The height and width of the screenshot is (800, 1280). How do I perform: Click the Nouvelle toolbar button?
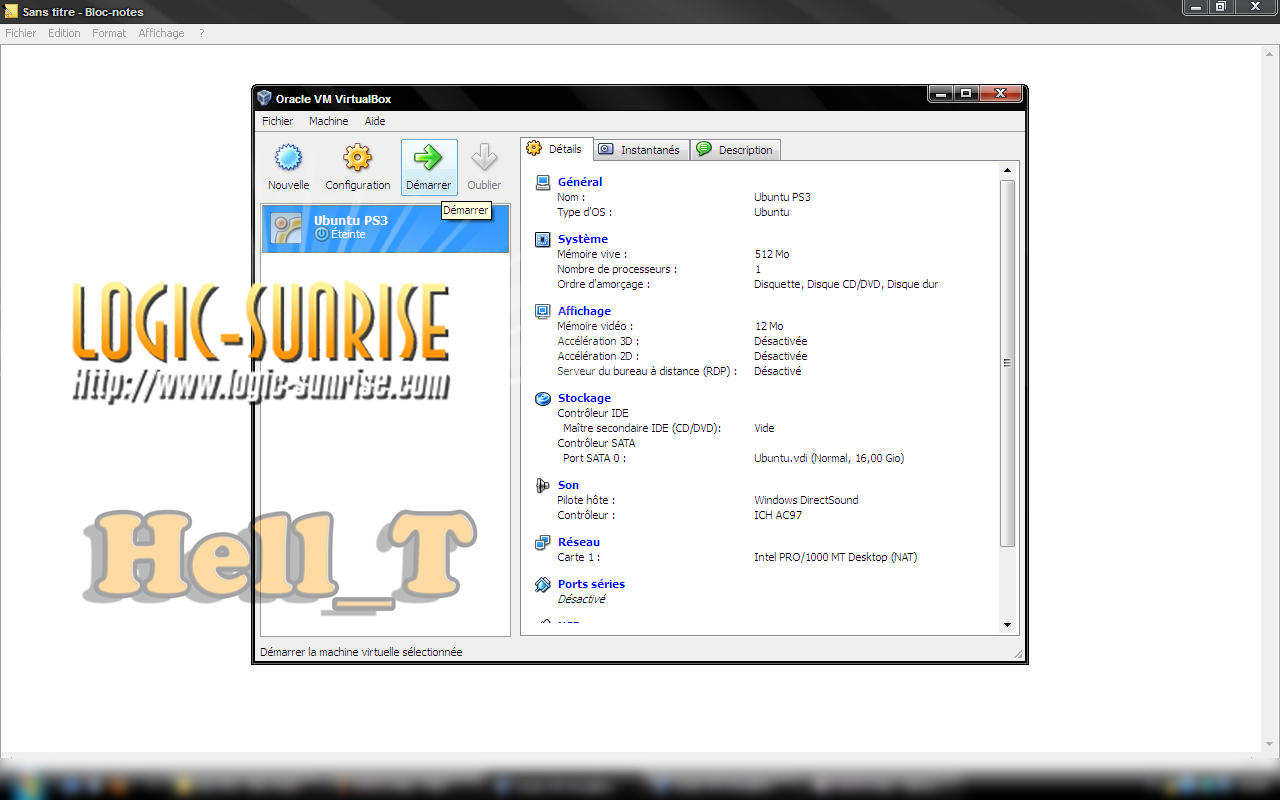tap(288, 167)
